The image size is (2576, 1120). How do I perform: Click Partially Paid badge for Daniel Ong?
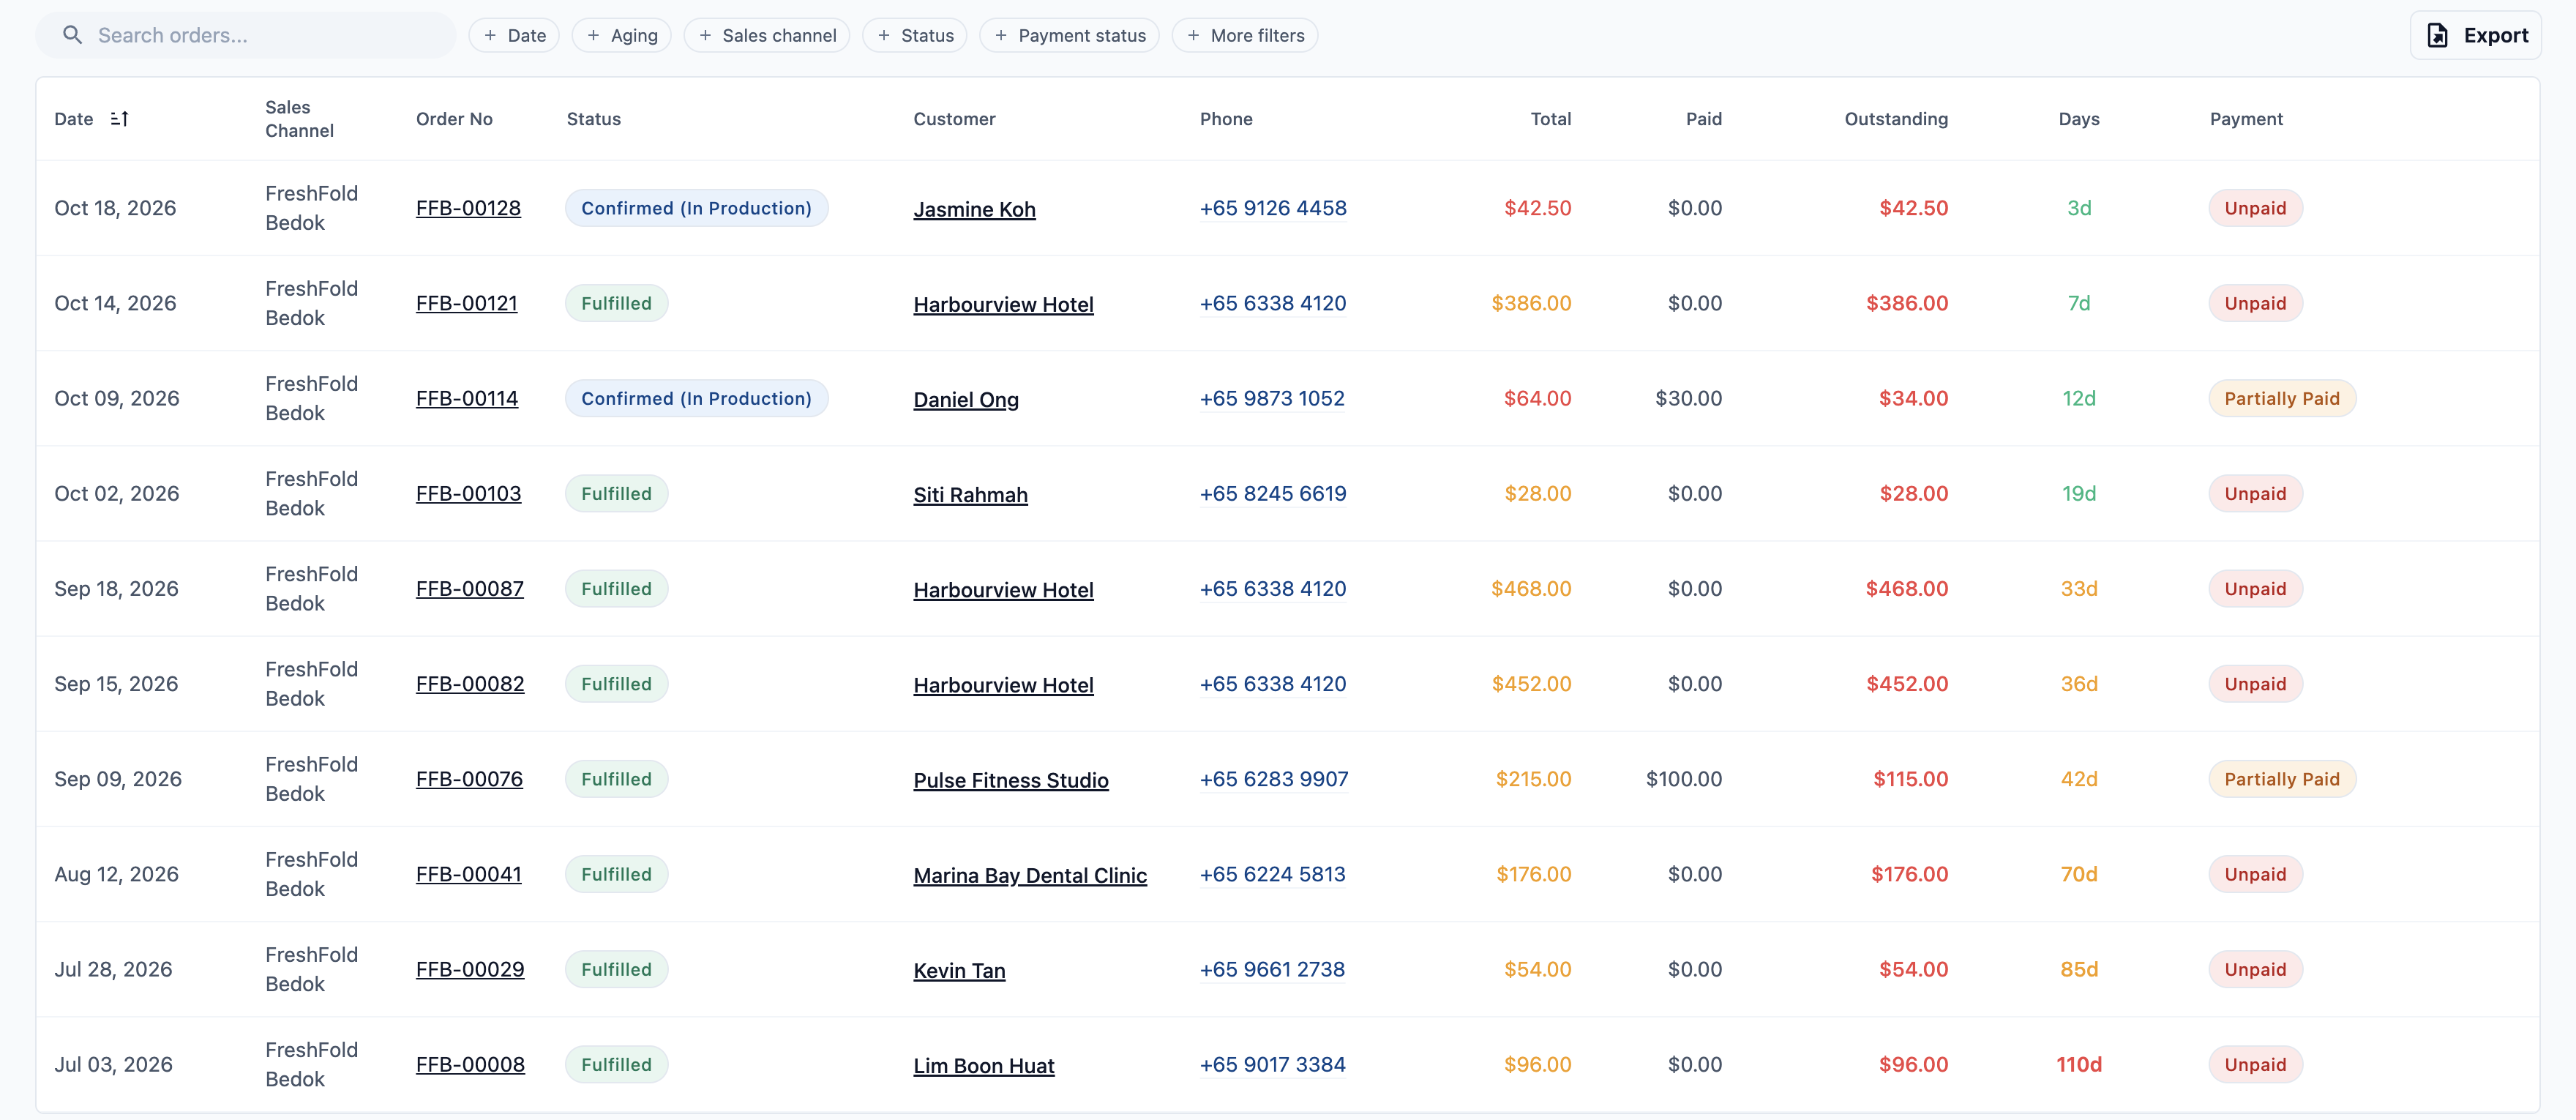2282,398
